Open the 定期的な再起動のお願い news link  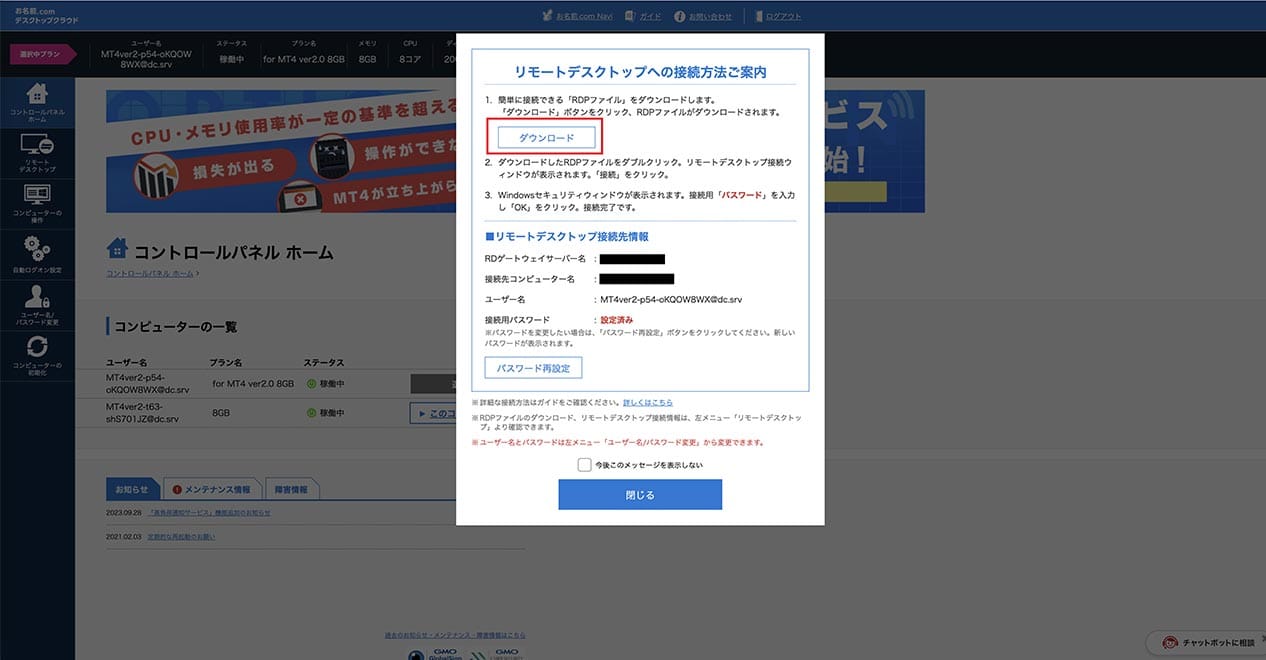click(x=182, y=536)
